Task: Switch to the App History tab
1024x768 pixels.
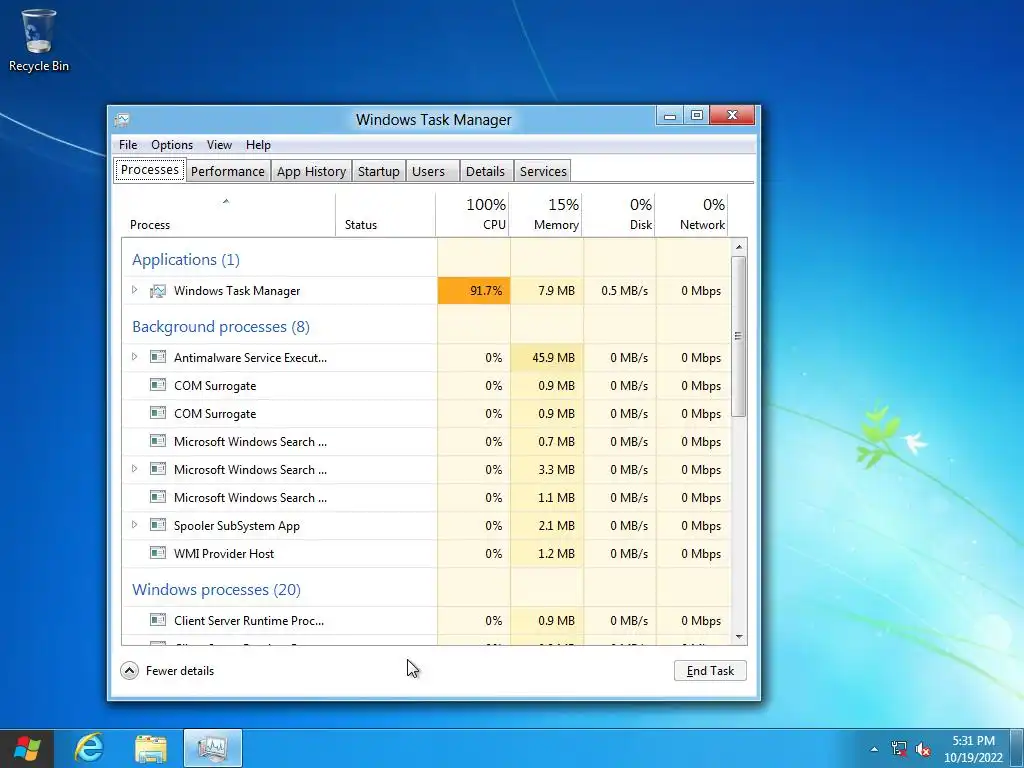Action: point(312,171)
